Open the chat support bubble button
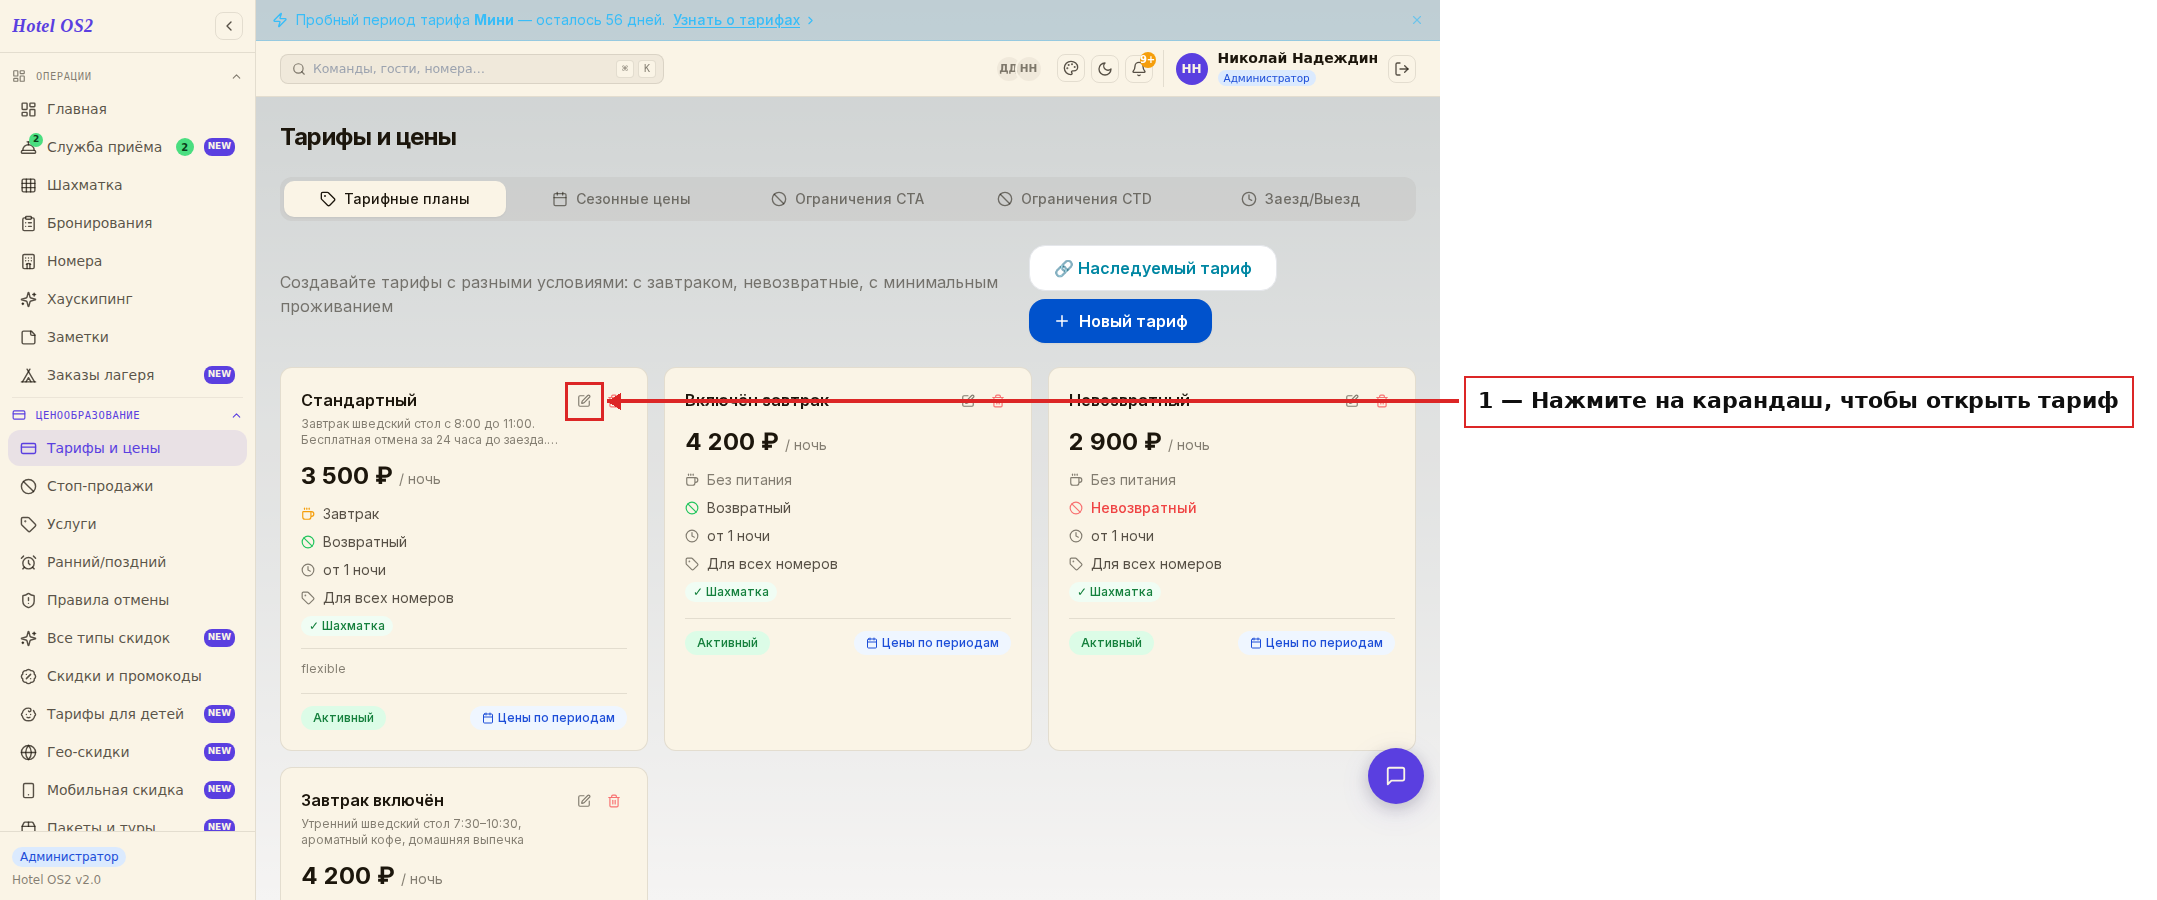Viewport: 2157px width, 900px height. 1396,776
